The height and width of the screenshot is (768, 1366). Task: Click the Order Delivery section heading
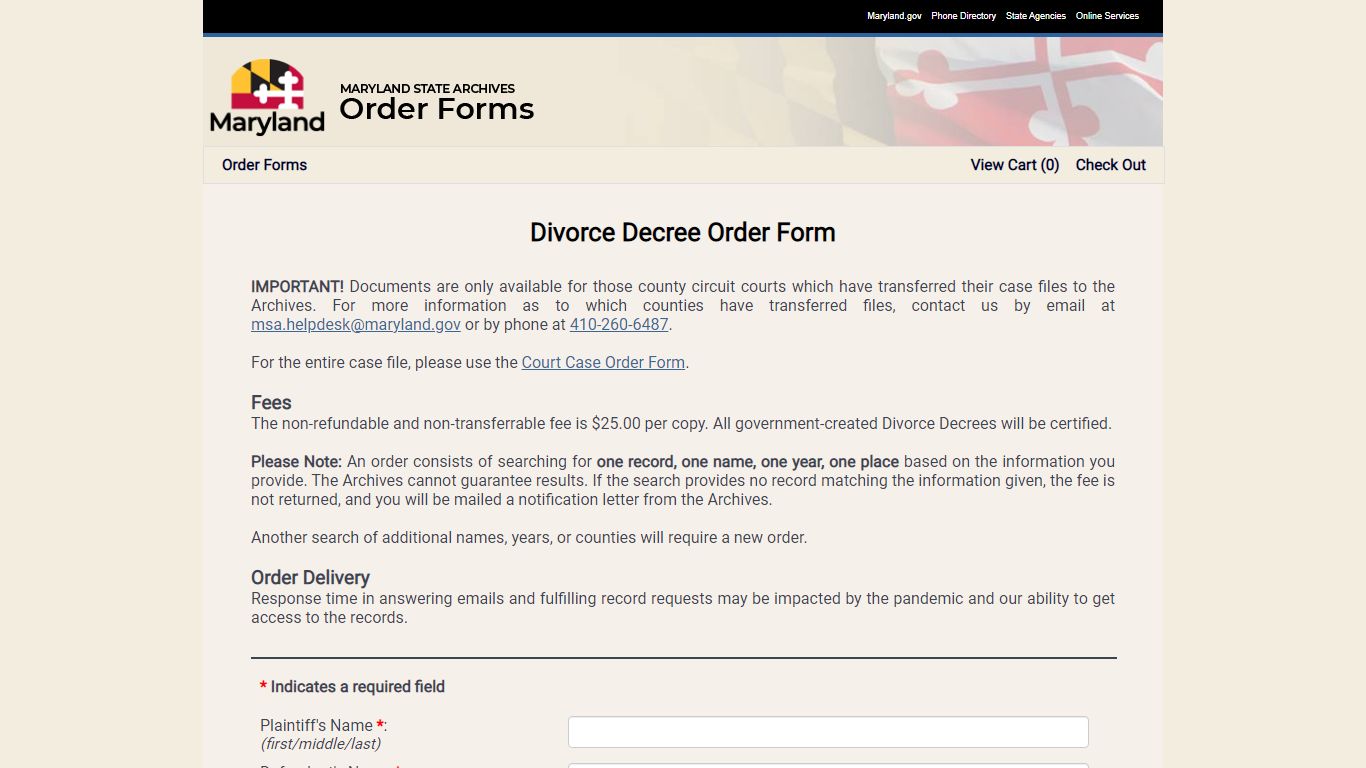tap(310, 578)
